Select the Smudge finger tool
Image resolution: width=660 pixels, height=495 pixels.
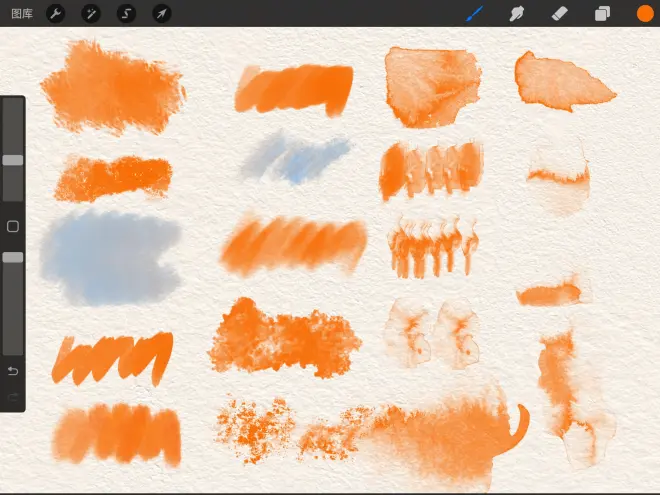pyautogui.click(x=517, y=14)
